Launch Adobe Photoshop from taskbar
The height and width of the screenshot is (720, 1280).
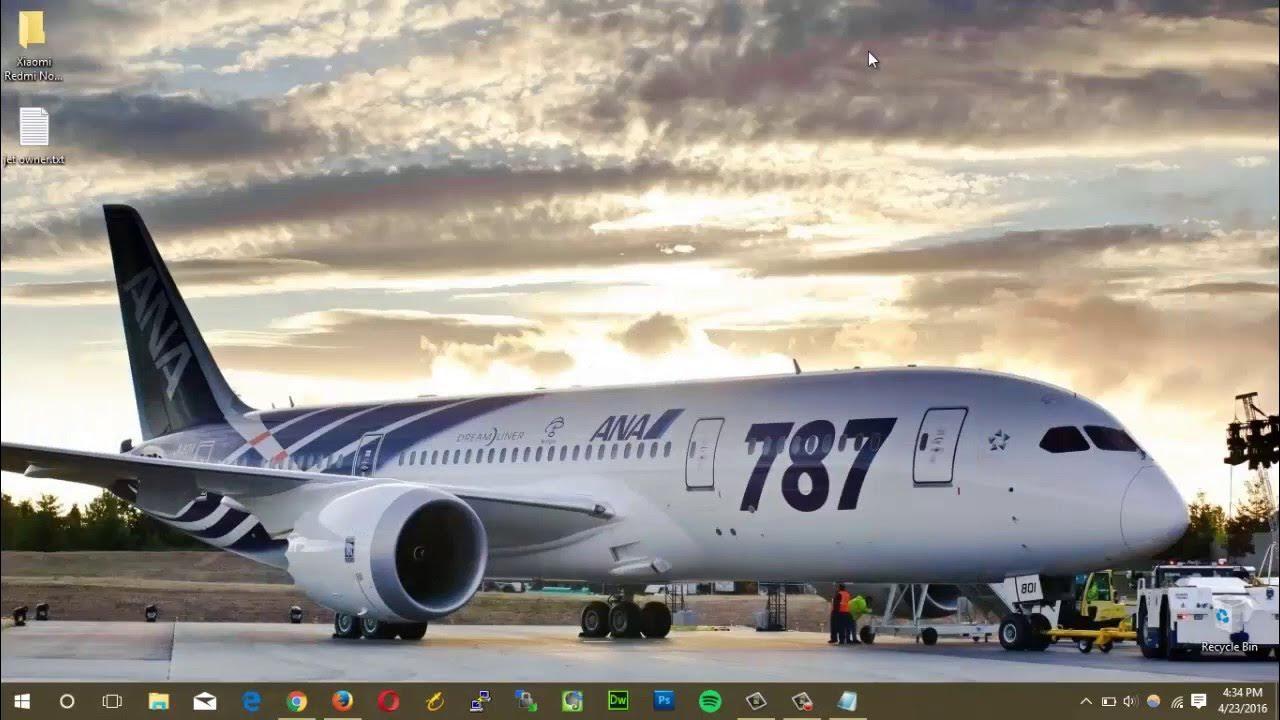pyautogui.click(x=664, y=701)
